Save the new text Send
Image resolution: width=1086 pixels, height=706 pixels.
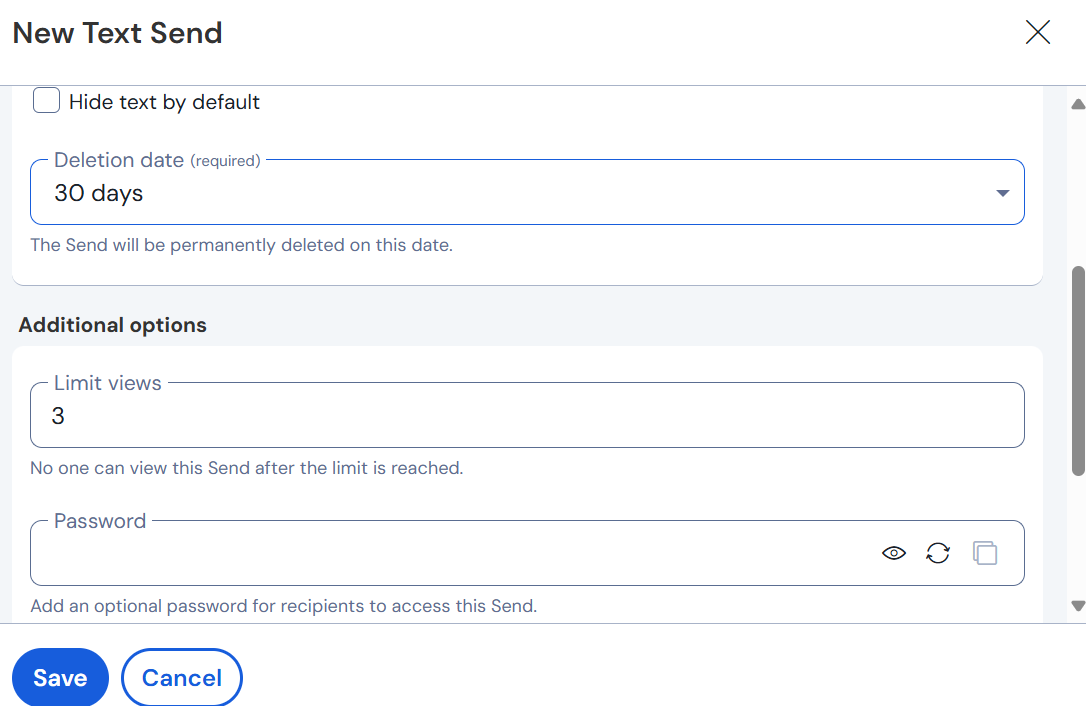pos(60,677)
